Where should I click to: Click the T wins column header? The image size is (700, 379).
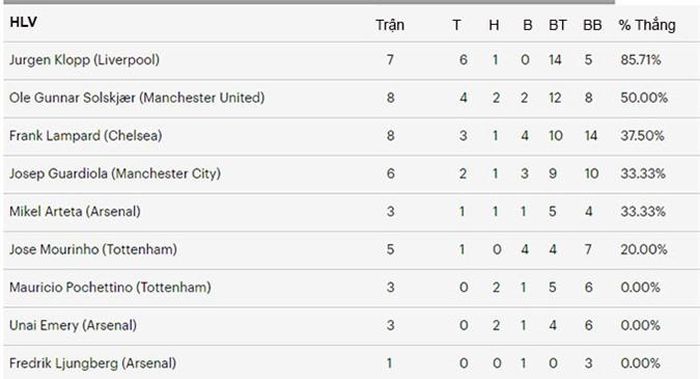[456, 25]
